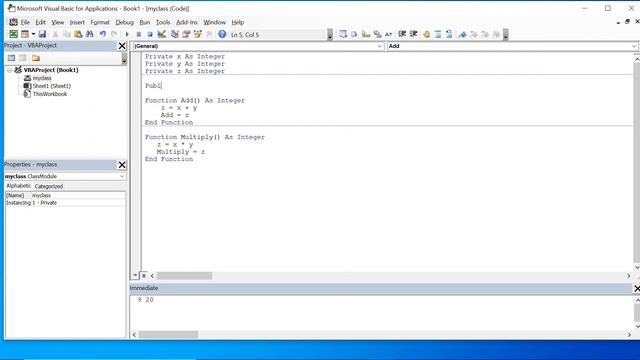Image resolution: width=640 pixels, height=360 pixels.
Task: Open Properties Window toolbar icon
Action: coord(186,34)
